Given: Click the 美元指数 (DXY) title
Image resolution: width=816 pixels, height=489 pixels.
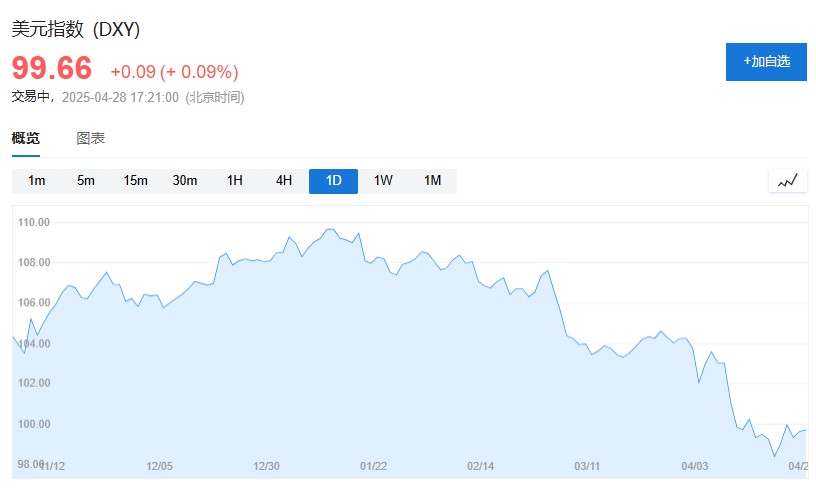Looking at the screenshot, I should point(76,30).
